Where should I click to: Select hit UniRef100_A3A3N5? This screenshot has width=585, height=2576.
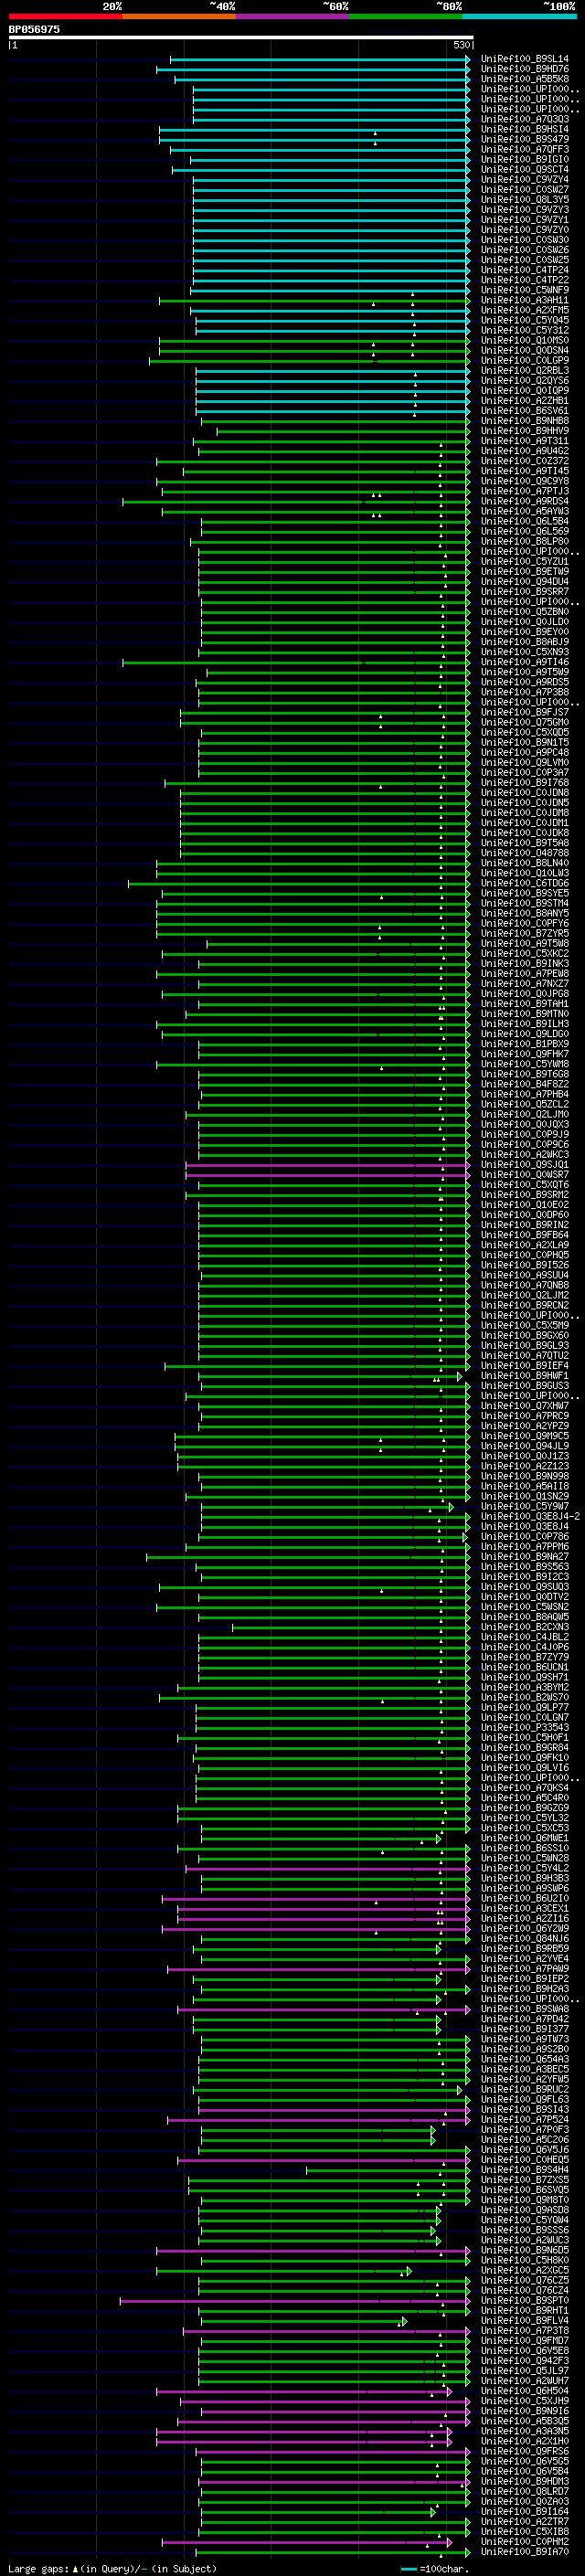(x=525, y=2431)
